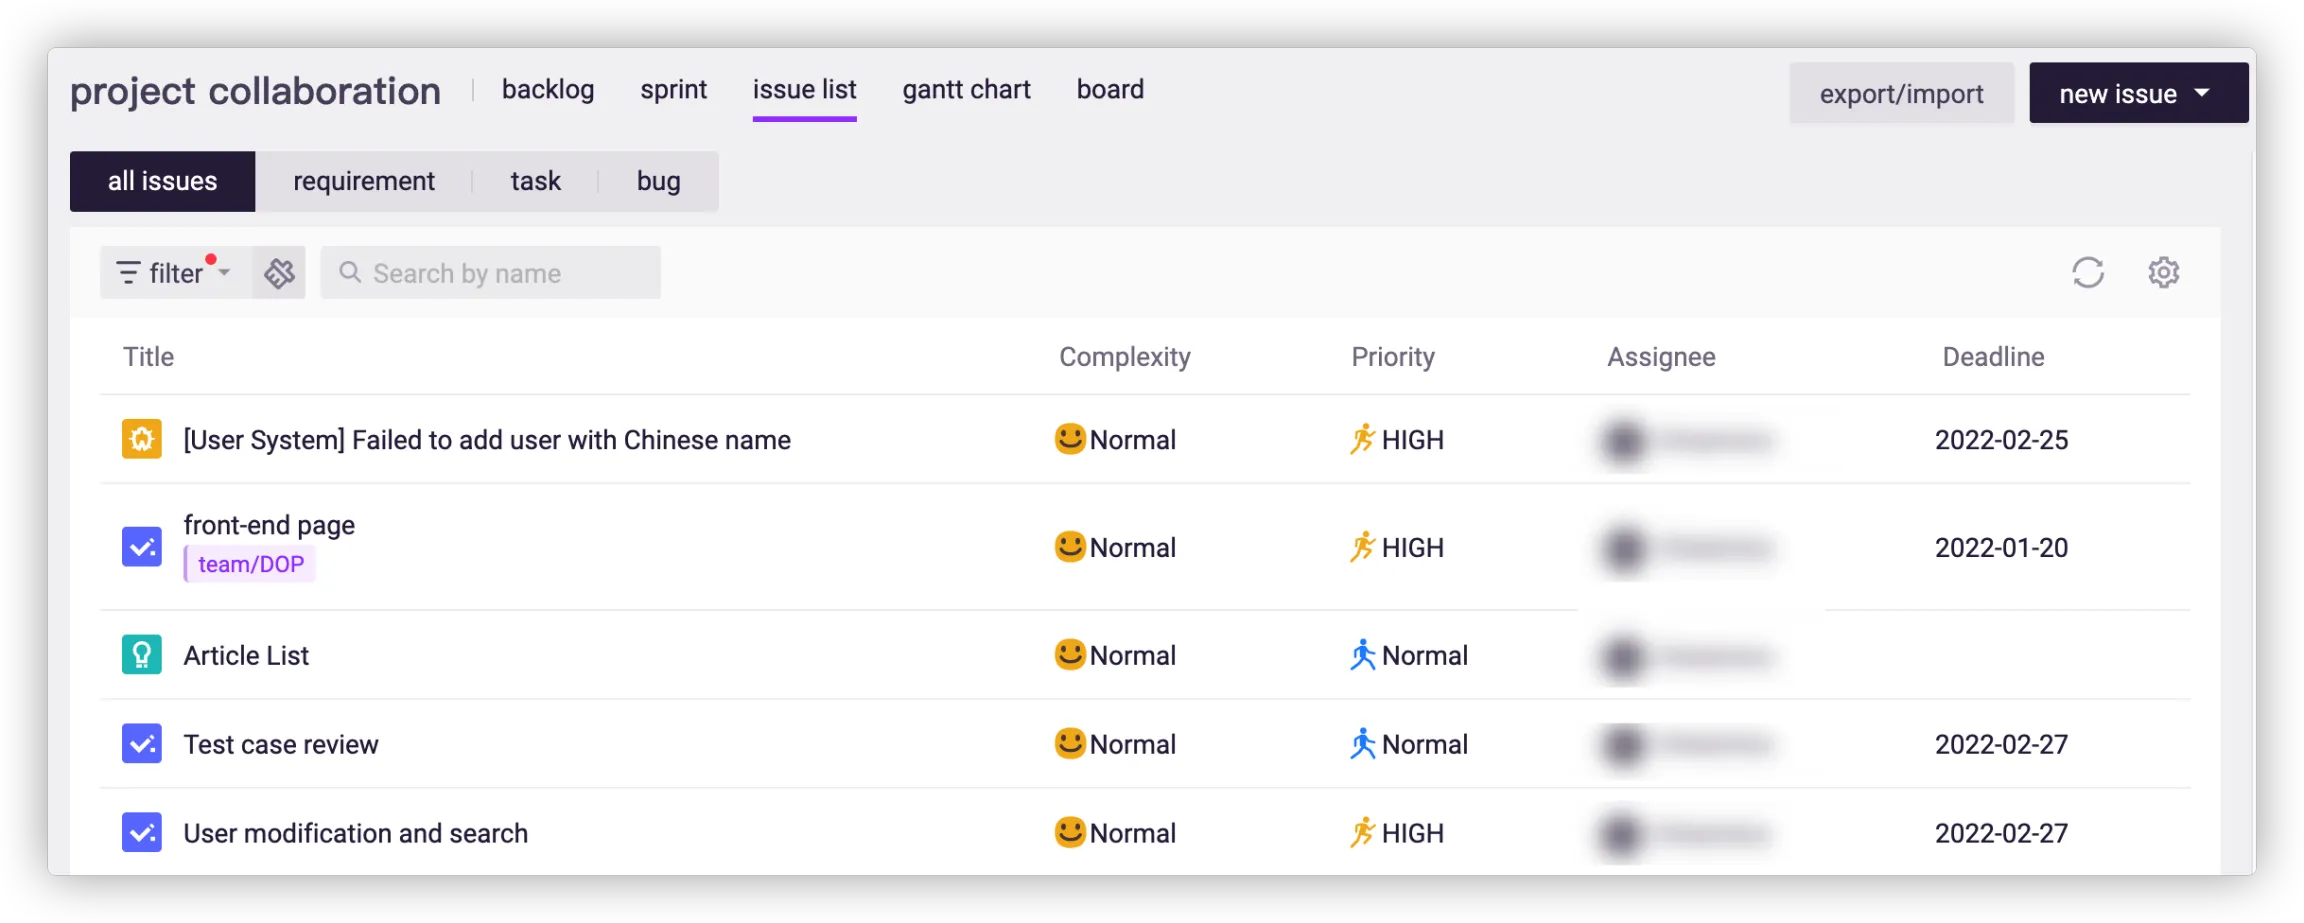The height and width of the screenshot is (923, 2304).
Task: Click the task icon beside Test case review
Action: tap(142, 744)
